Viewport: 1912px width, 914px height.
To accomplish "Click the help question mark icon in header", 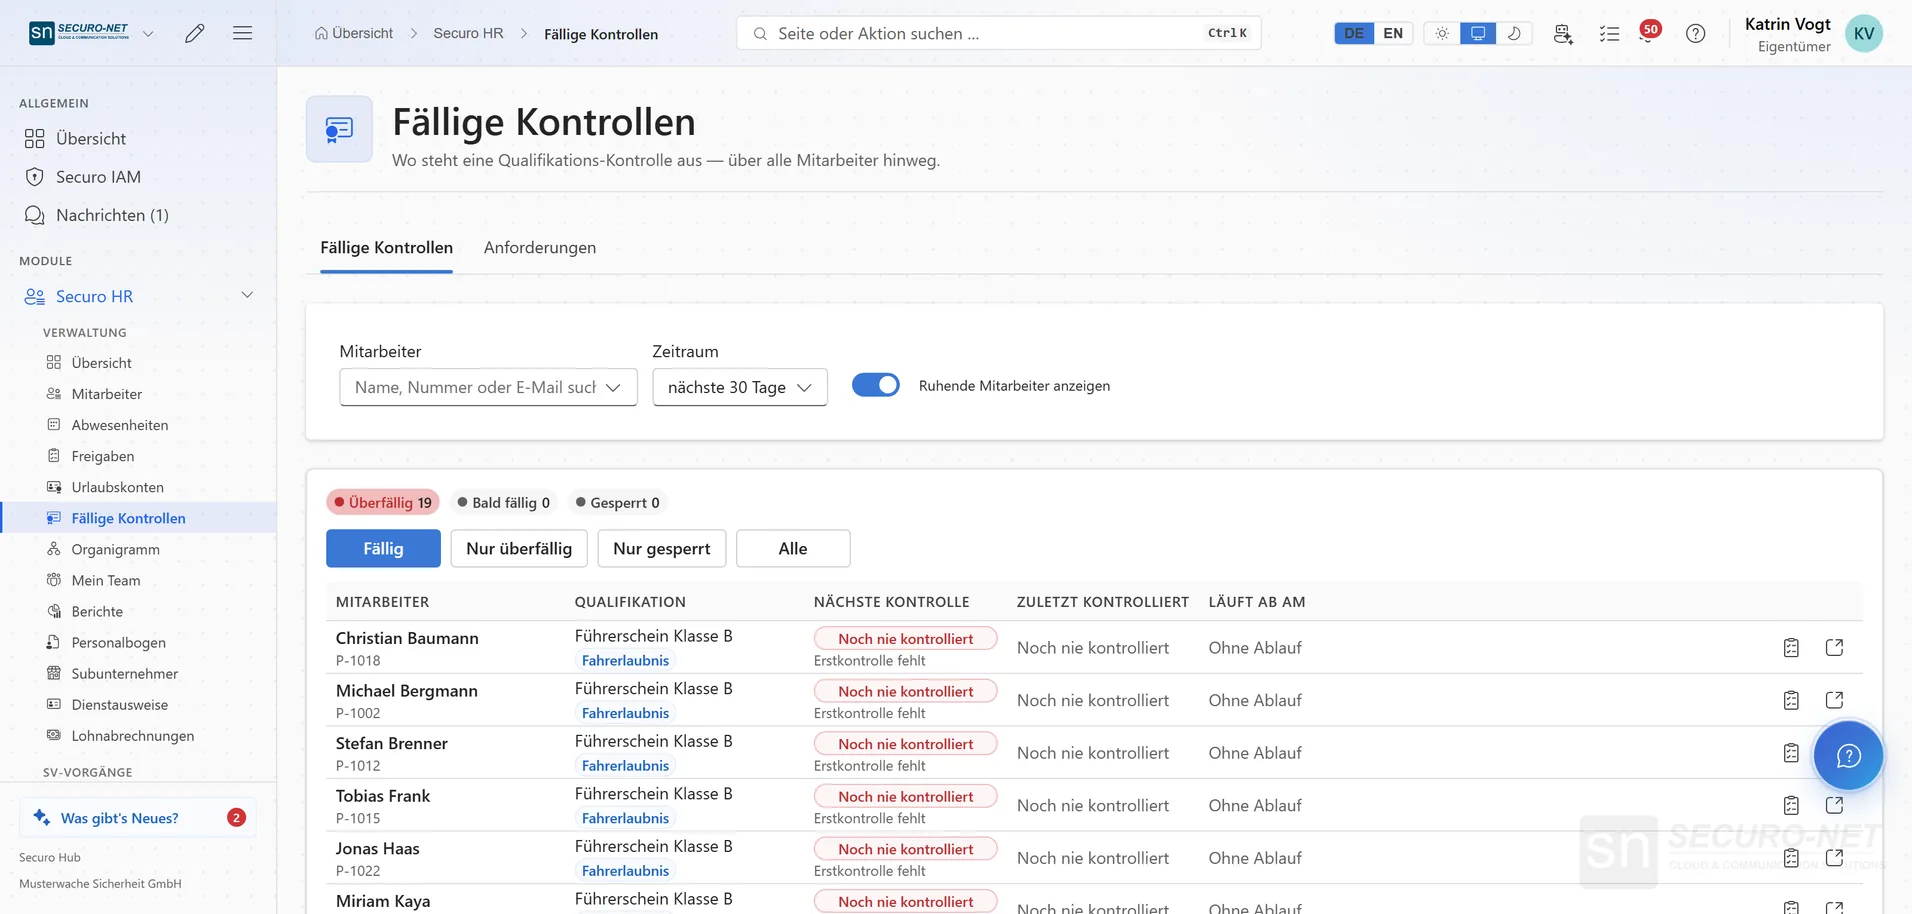I will coord(1695,33).
